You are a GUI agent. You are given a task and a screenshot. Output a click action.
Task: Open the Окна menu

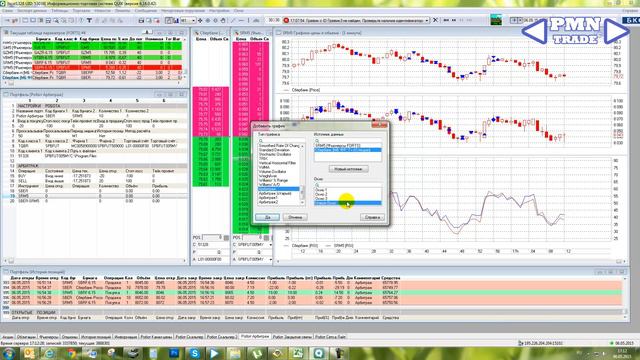pyautogui.click(x=238, y=11)
